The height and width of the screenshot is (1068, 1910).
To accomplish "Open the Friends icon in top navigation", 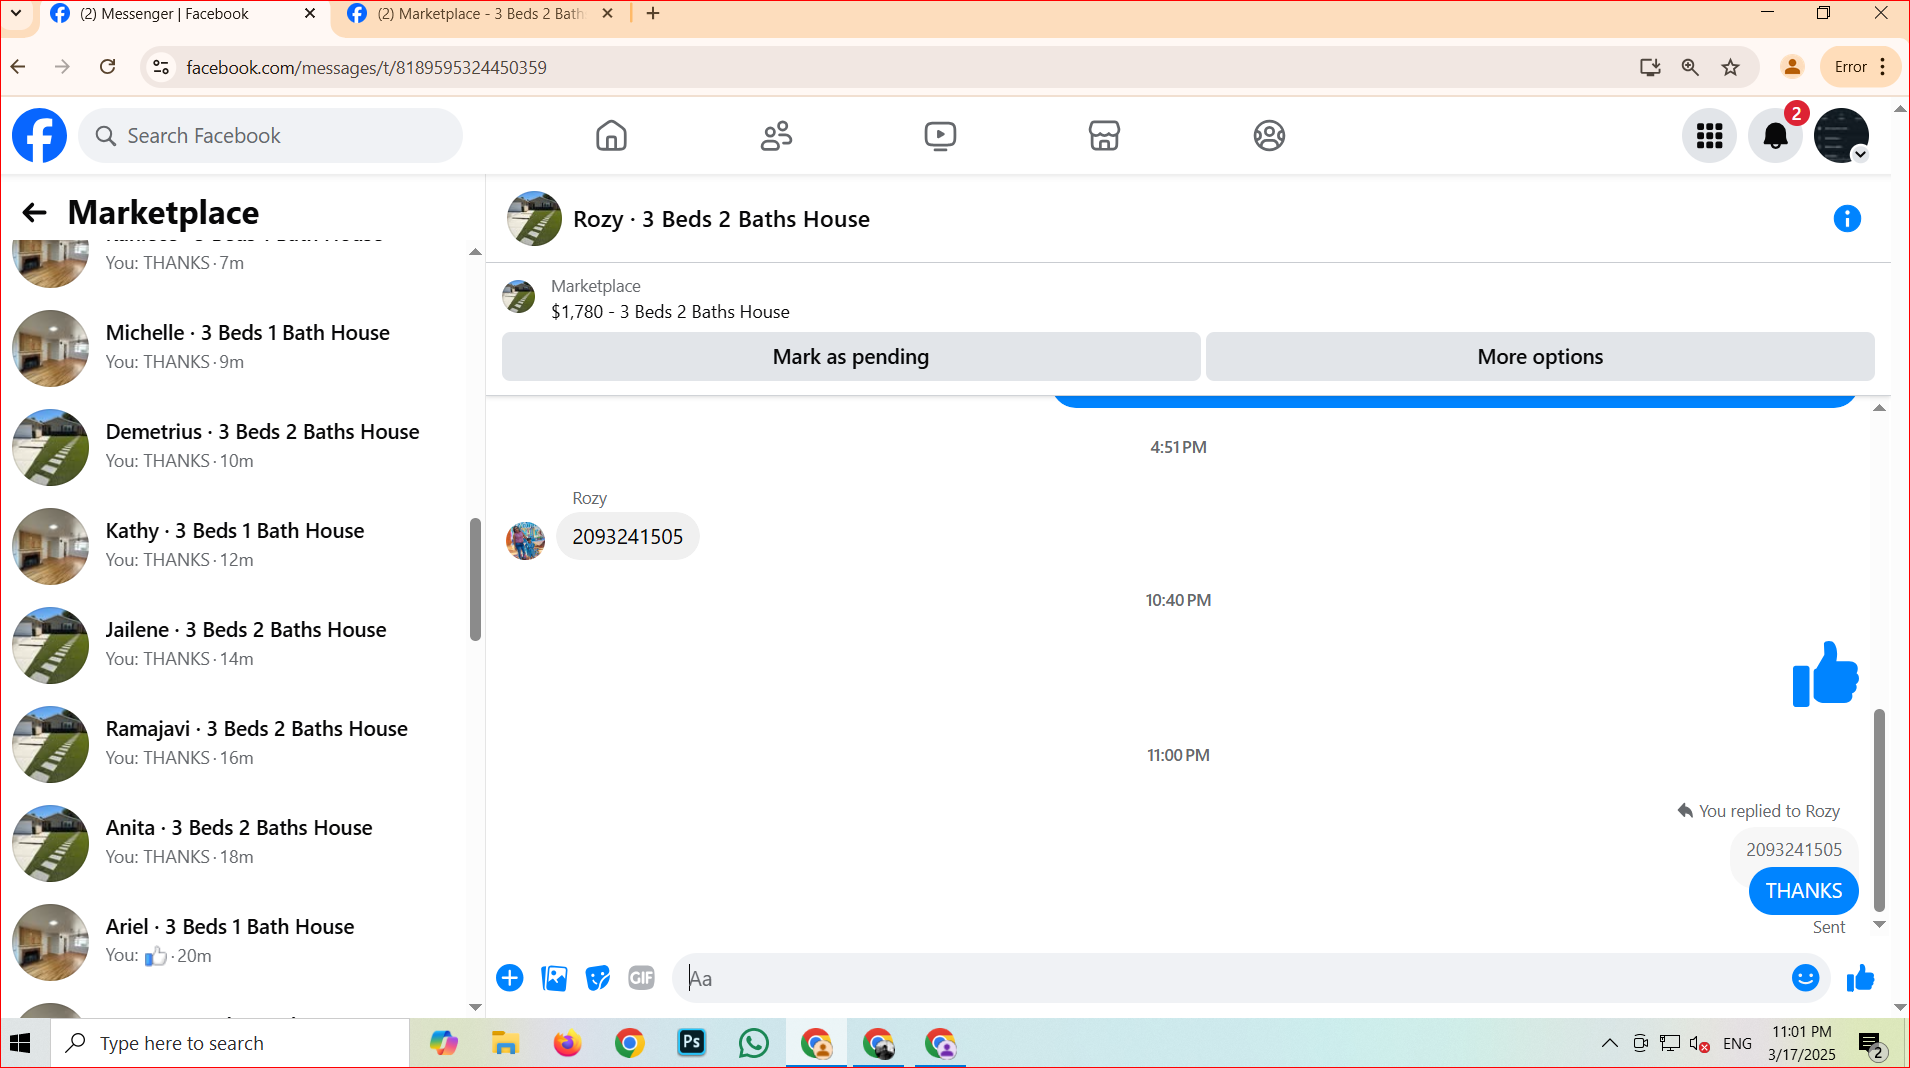I will pos(776,135).
